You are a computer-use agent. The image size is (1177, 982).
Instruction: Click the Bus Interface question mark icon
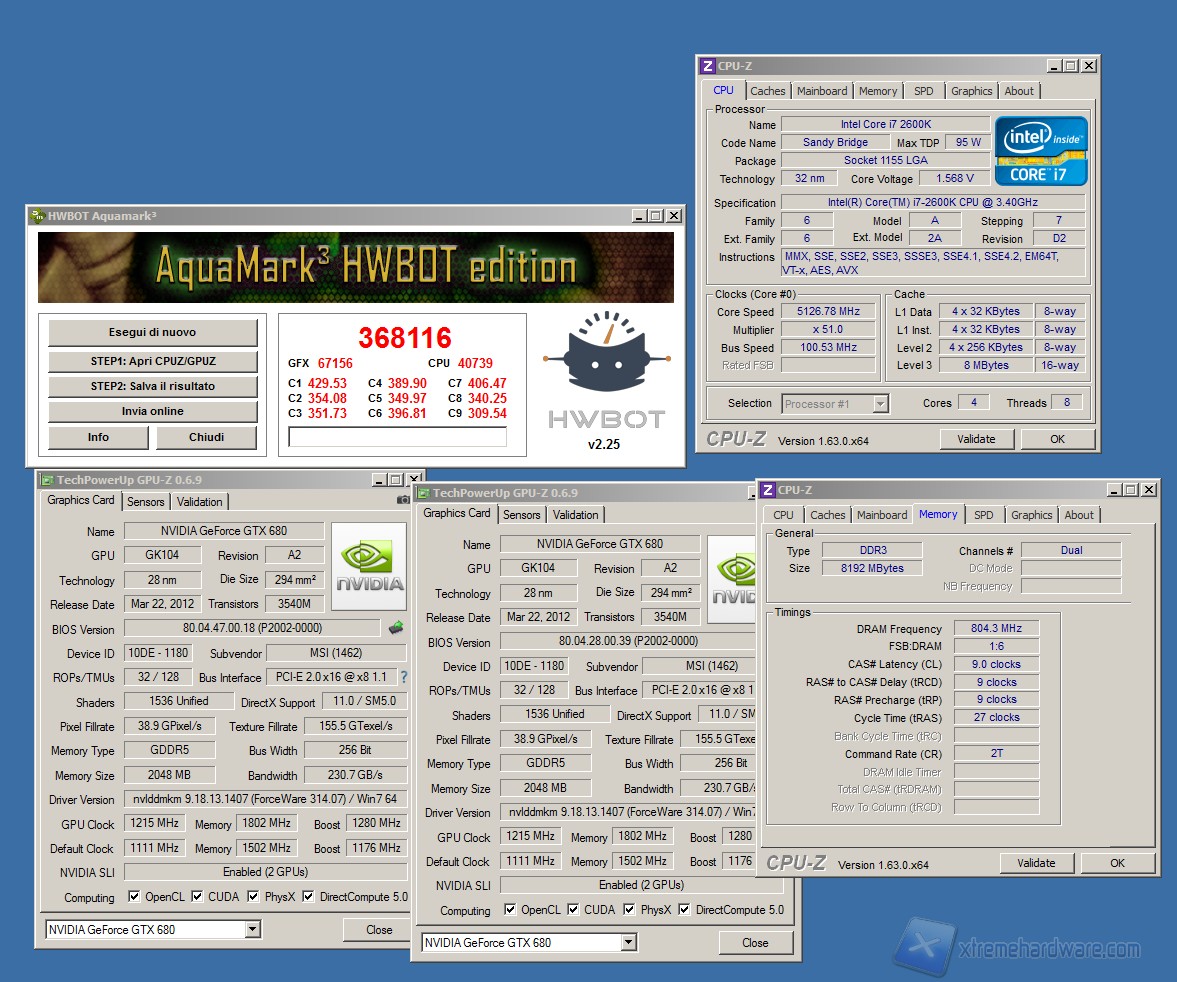[404, 677]
